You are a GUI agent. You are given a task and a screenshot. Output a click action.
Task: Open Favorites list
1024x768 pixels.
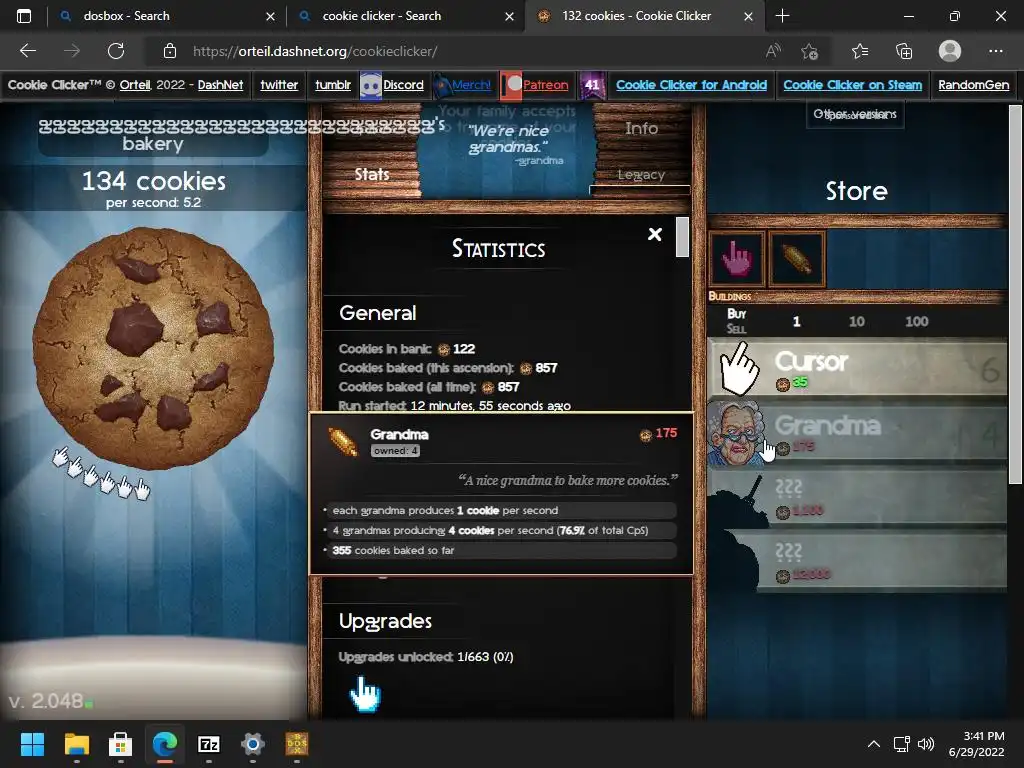tap(859, 51)
